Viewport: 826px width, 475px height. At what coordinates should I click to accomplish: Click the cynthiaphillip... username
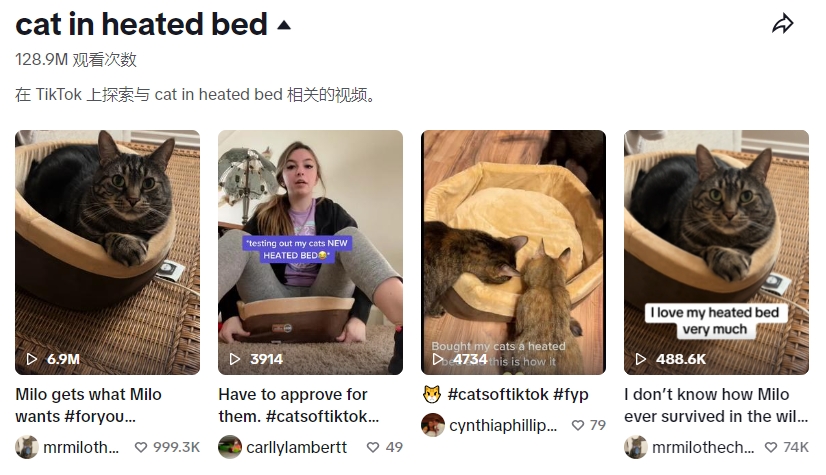click(x=503, y=425)
